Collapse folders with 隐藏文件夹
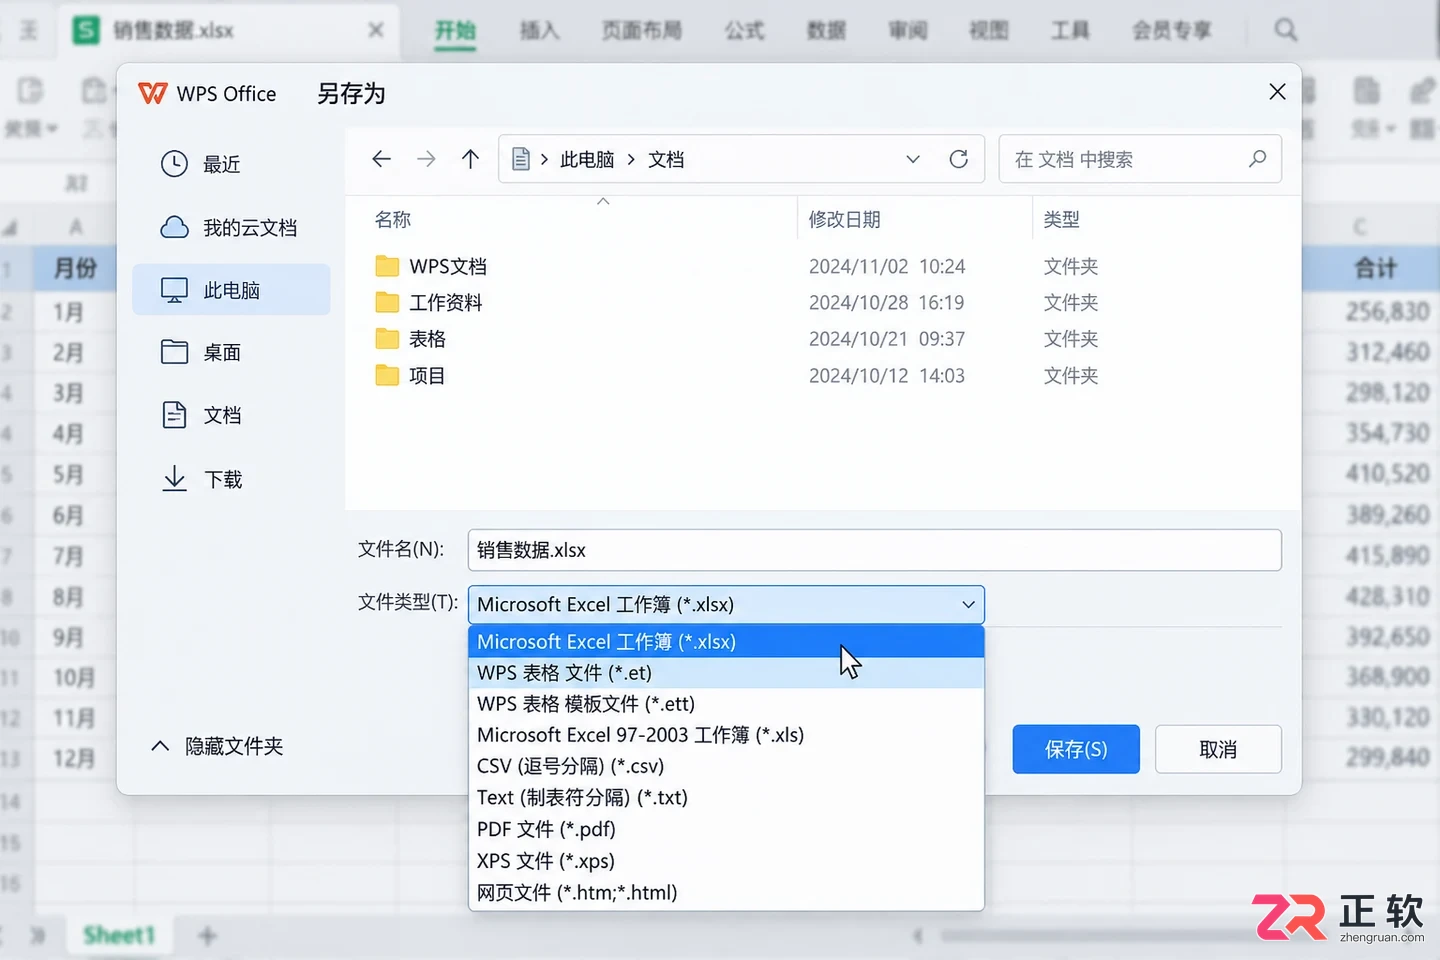1440x960 pixels. pyautogui.click(x=217, y=746)
